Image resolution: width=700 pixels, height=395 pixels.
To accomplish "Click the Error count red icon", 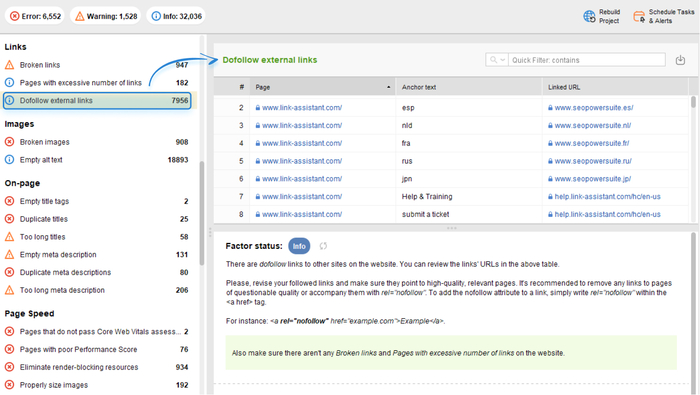I will click(x=15, y=16).
